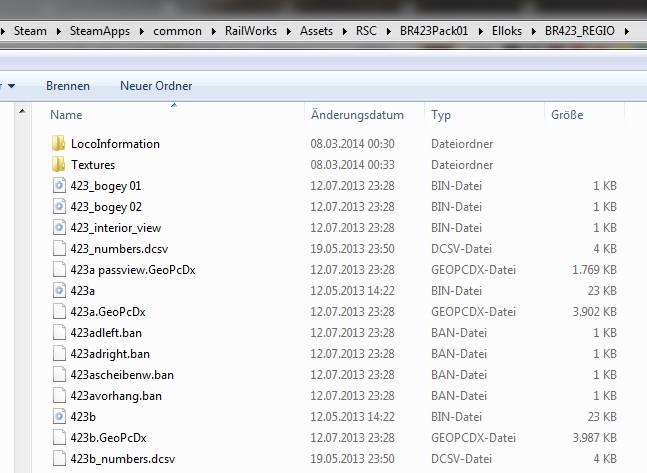Select the file name 423_interior_view
Screen dimensions: 647x473
click(x=116, y=228)
